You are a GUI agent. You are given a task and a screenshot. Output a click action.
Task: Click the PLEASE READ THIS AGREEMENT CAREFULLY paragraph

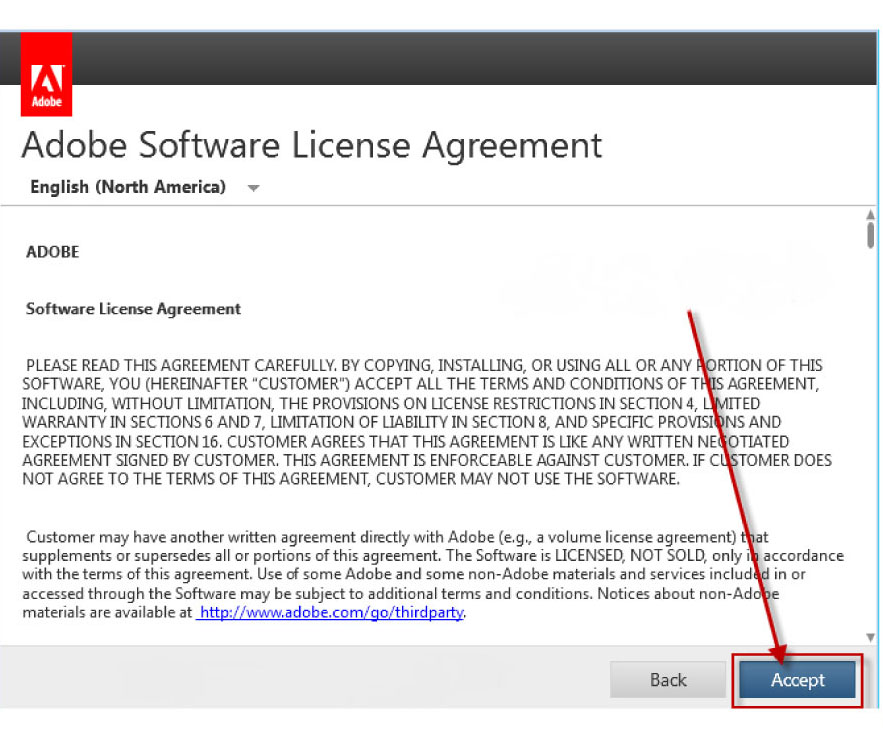pos(427,422)
